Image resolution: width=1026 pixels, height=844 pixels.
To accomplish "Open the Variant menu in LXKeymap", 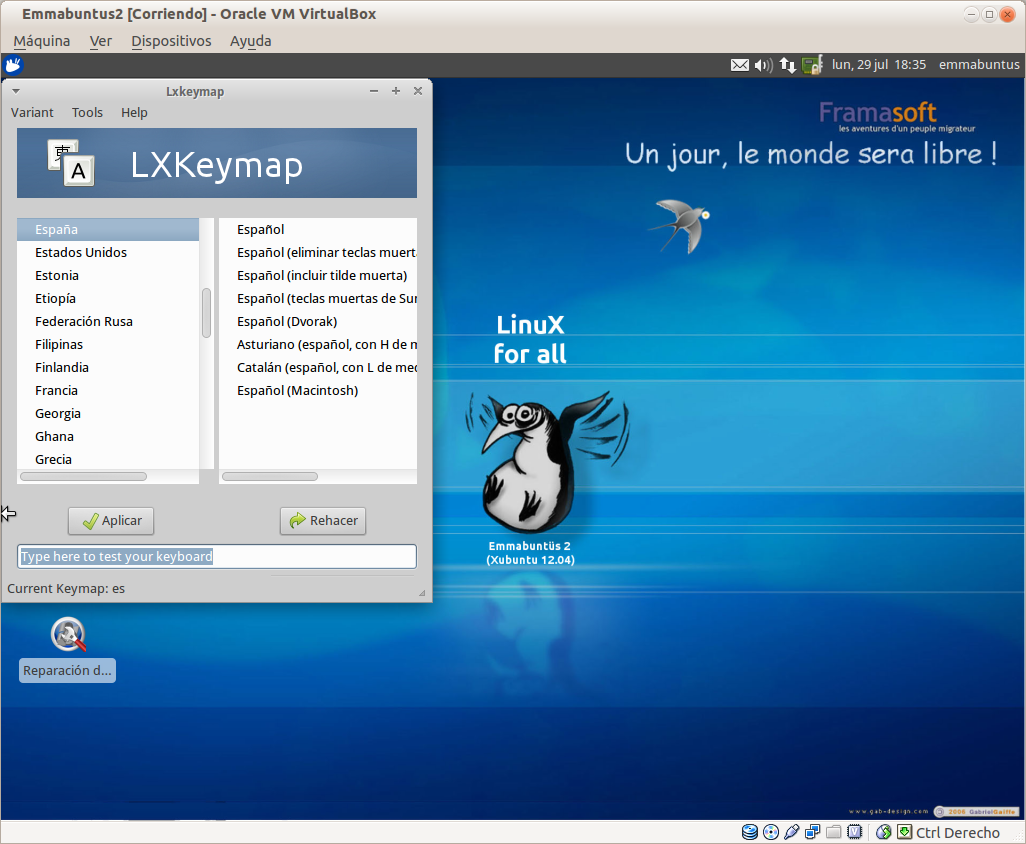I will tap(32, 113).
